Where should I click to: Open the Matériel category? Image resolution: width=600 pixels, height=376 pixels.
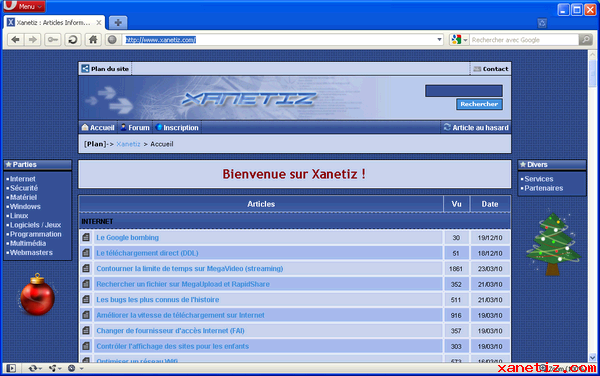(x=23, y=197)
